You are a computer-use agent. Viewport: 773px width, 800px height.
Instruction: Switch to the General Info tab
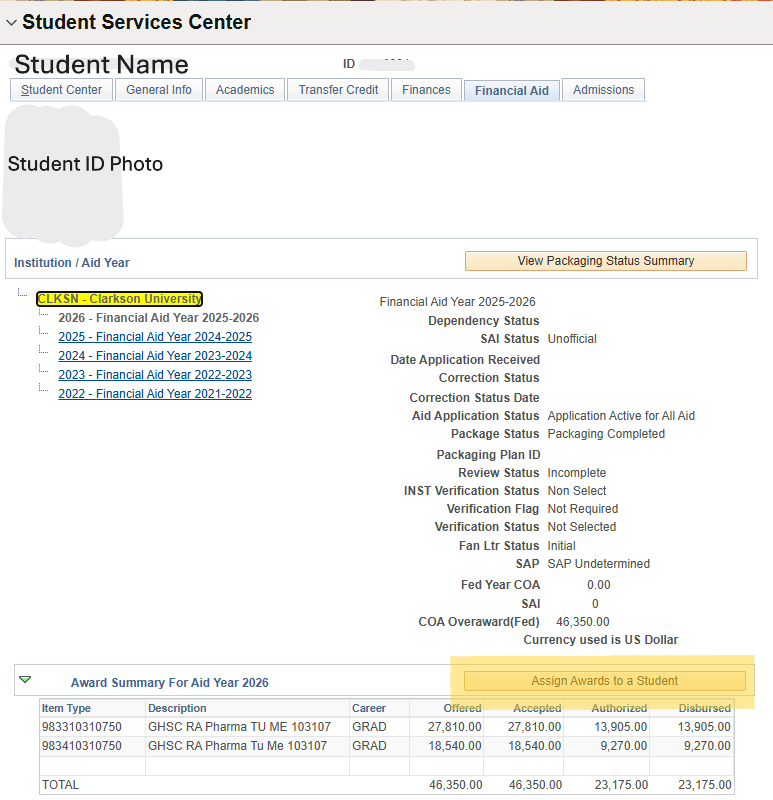click(x=159, y=90)
